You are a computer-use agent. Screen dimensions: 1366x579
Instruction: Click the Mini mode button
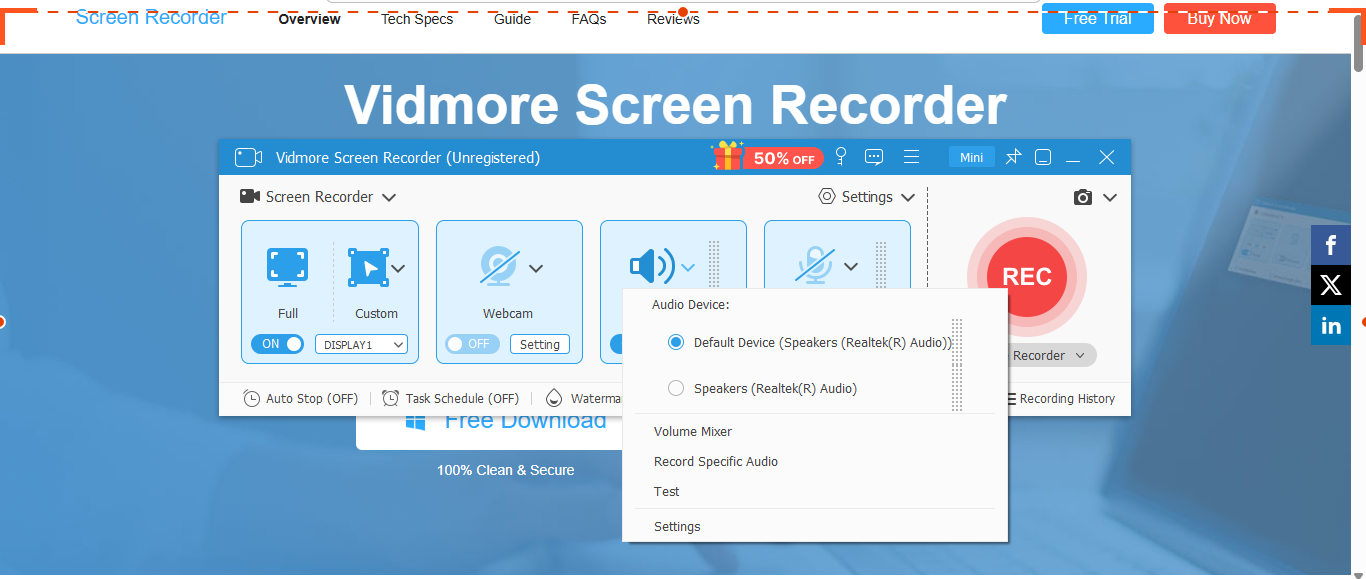coord(972,157)
